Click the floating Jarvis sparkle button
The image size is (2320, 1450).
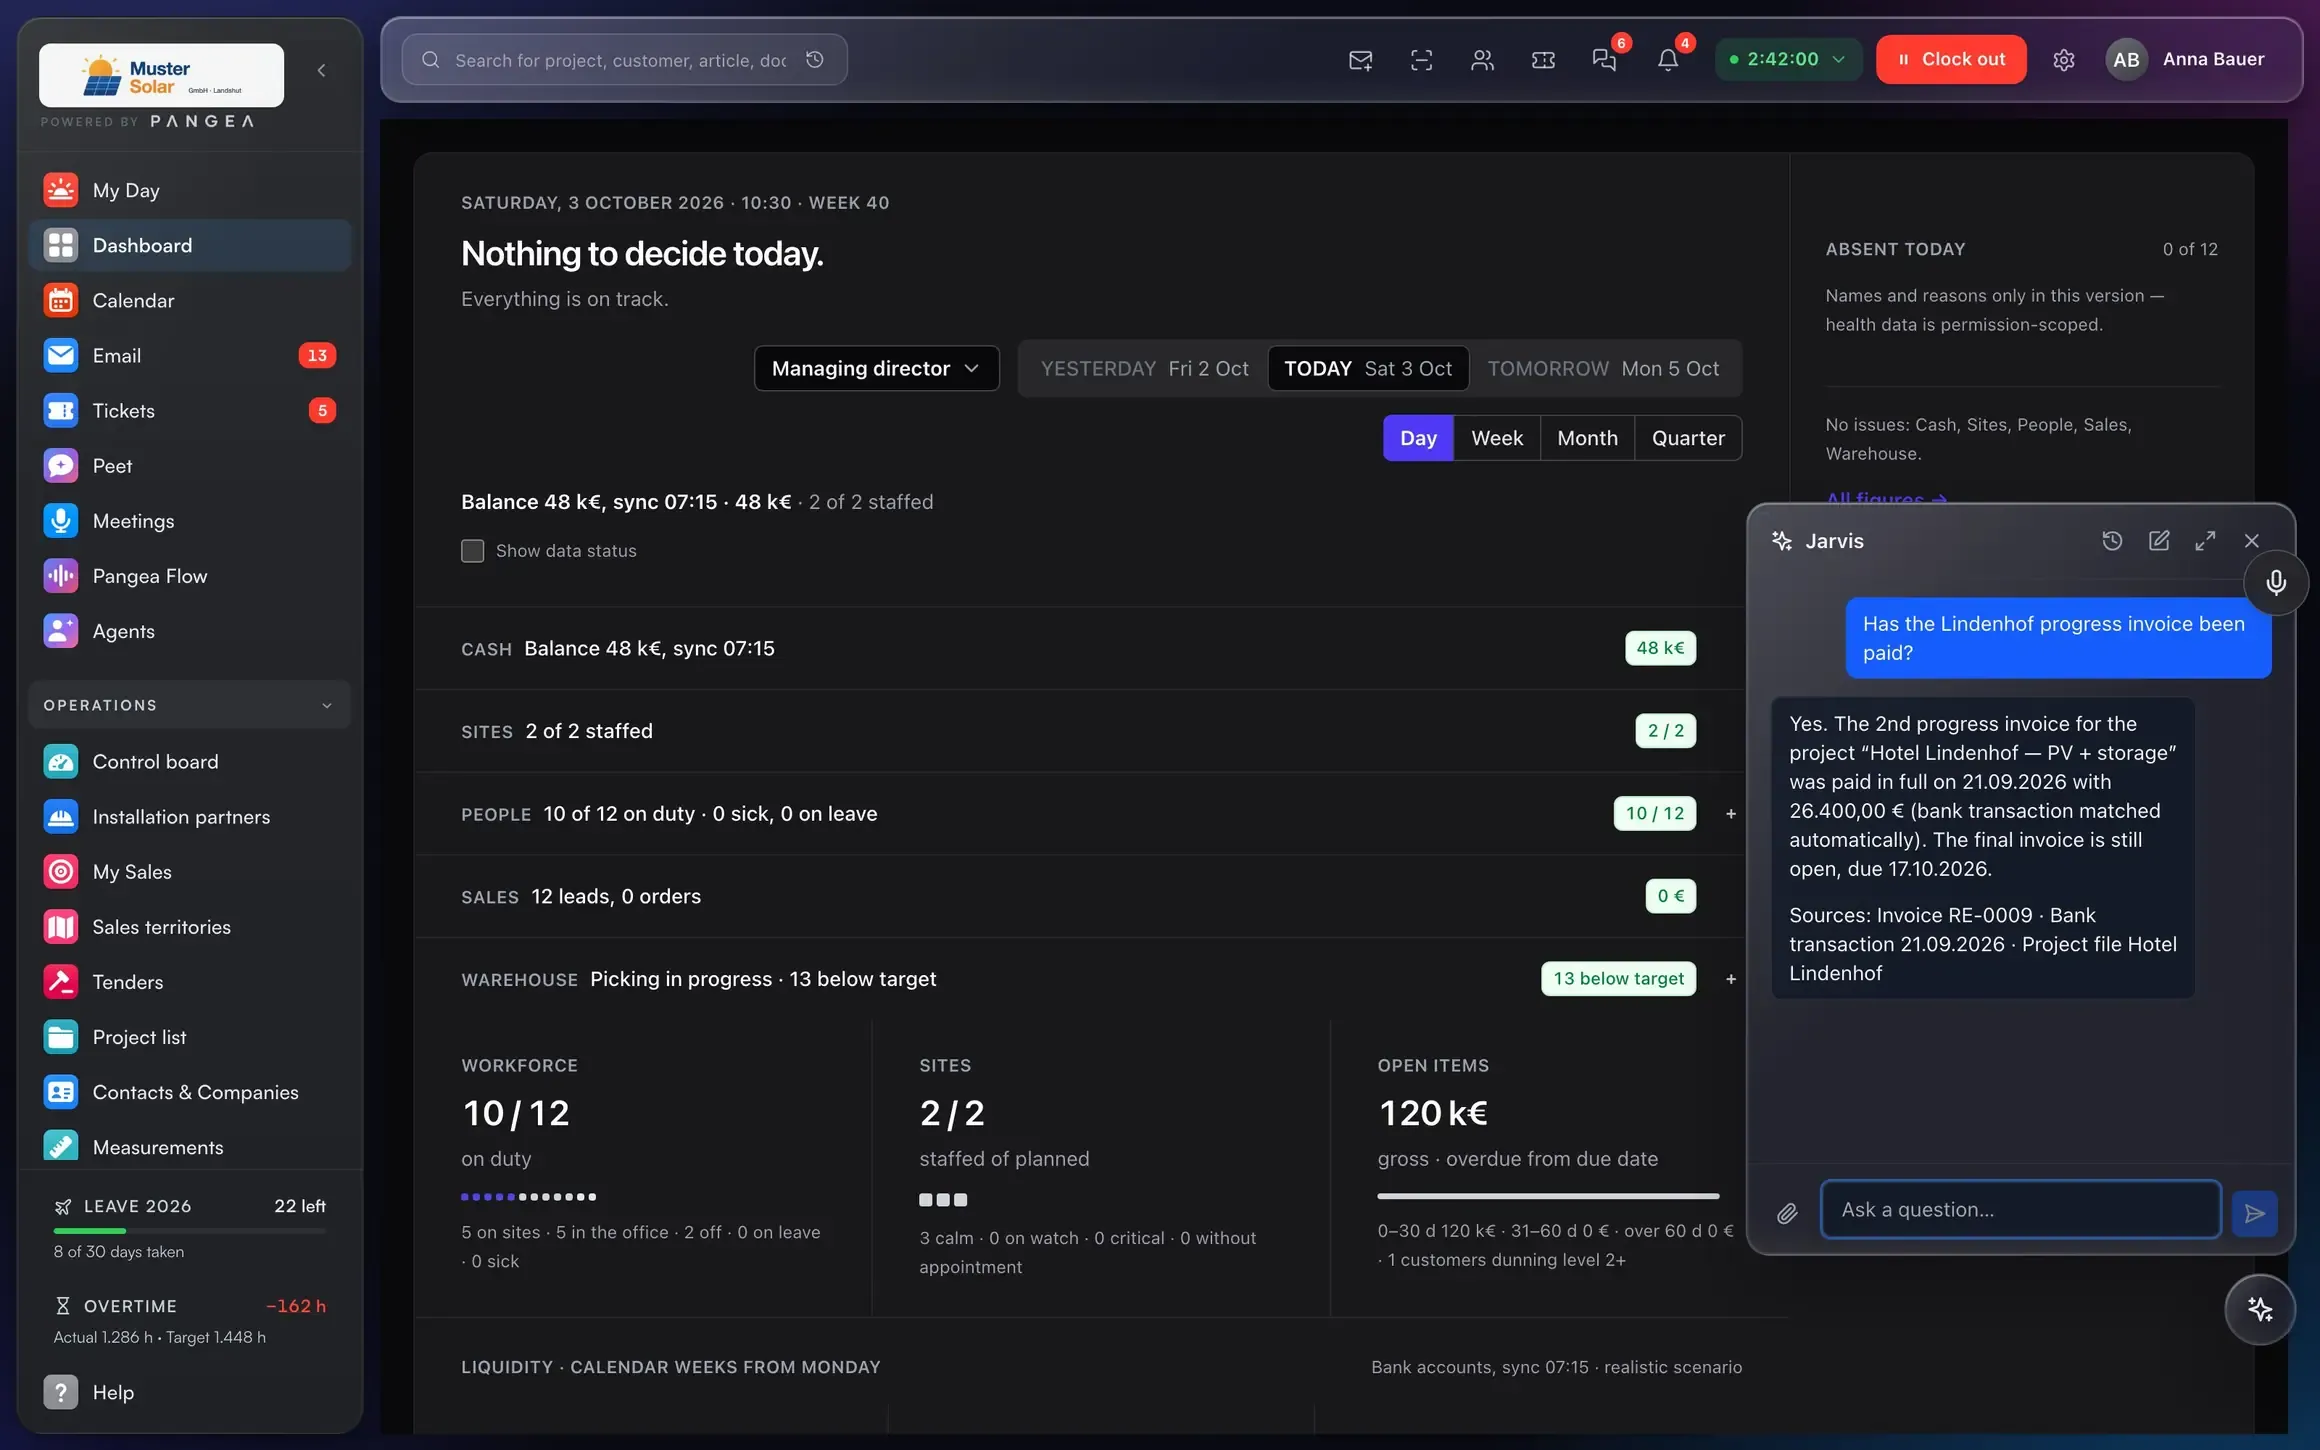[x=2260, y=1309]
